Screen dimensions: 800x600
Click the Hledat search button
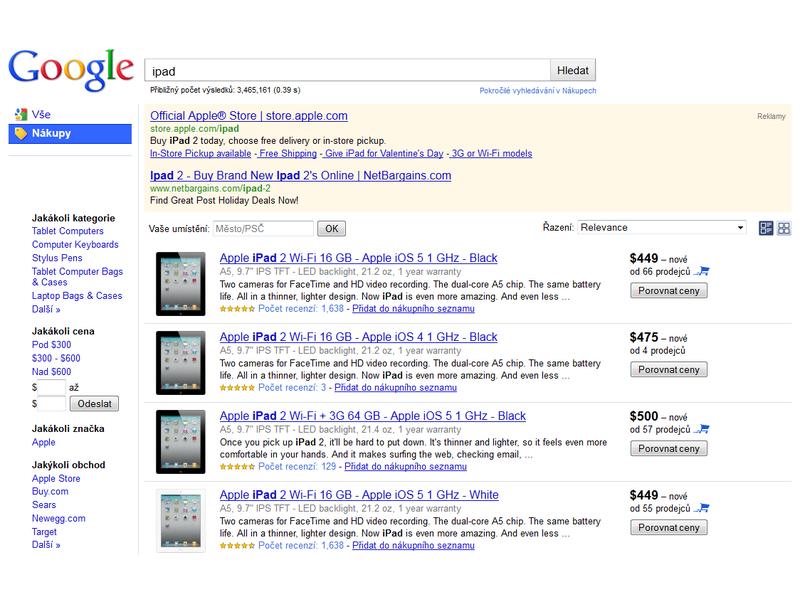pyautogui.click(x=572, y=70)
